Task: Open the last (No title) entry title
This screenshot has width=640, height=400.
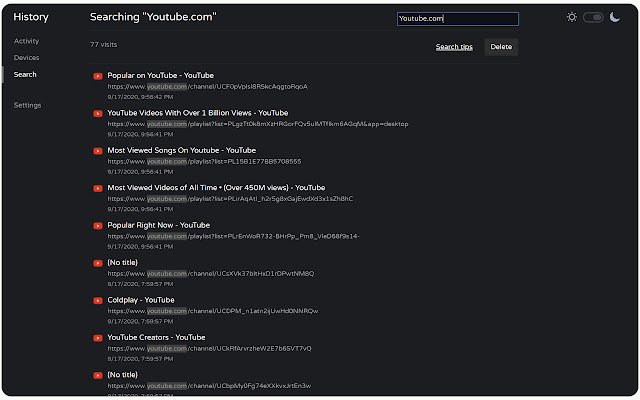Action: point(122,375)
